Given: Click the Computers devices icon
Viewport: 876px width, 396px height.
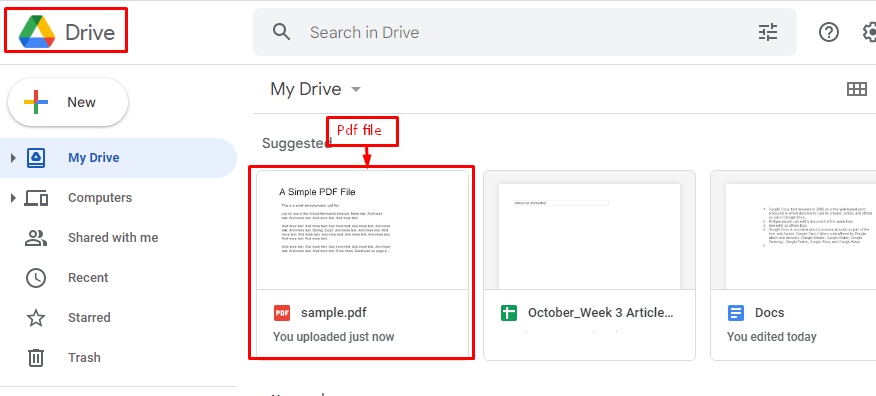Looking at the screenshot, I should [x=36, y=198].
